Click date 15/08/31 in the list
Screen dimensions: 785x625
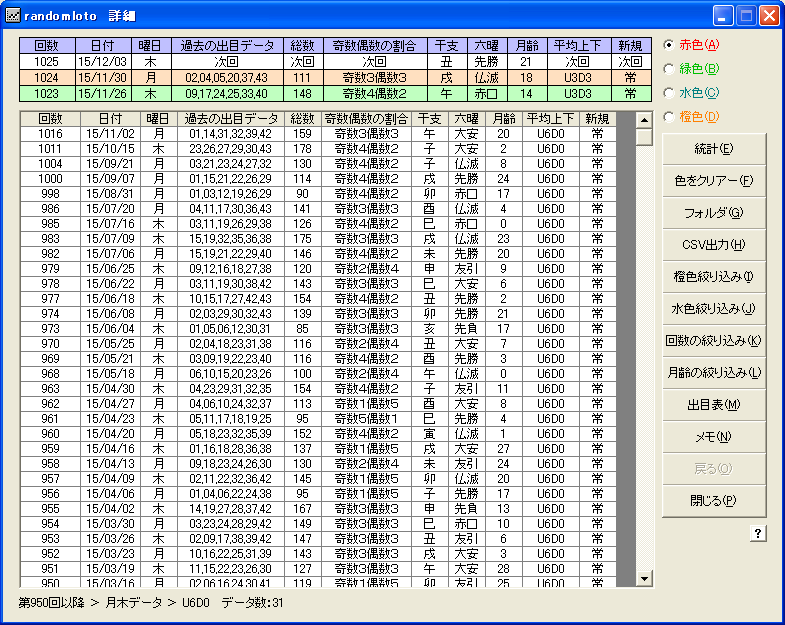coord(110,194)
